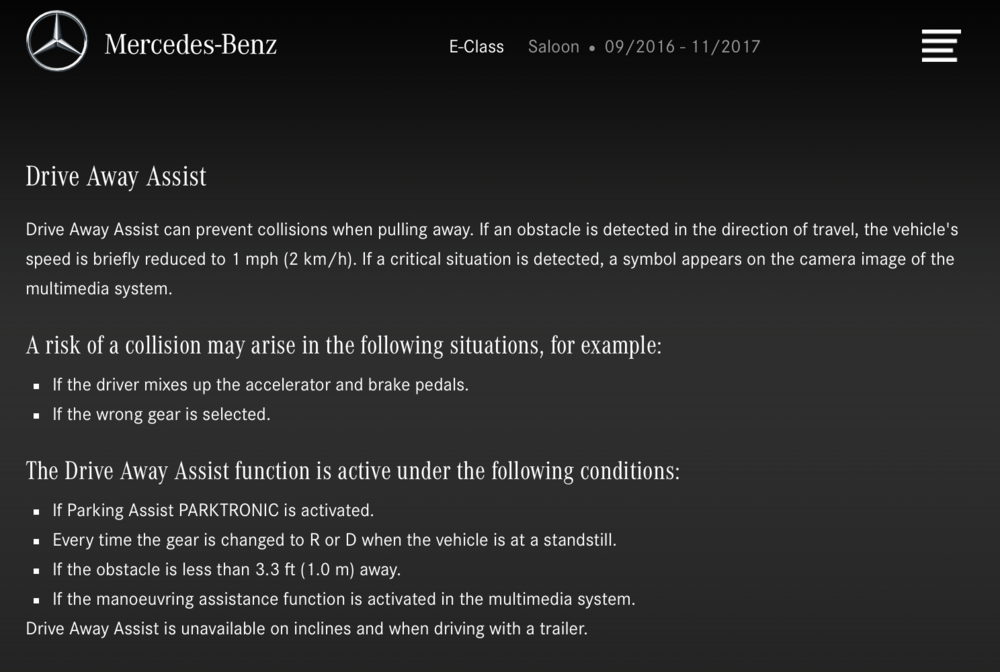Screen dimensions: 1000x672
Task: Click the Mercedes-Benz star logo
Action: (x=57, y=43)
